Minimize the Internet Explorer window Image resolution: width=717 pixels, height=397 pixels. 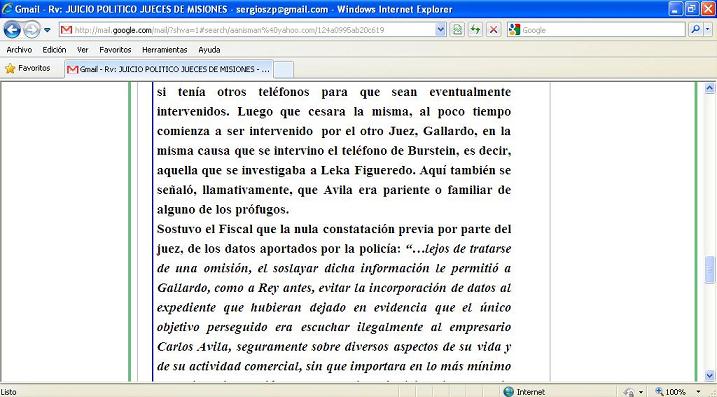click(x=675, y=8)
